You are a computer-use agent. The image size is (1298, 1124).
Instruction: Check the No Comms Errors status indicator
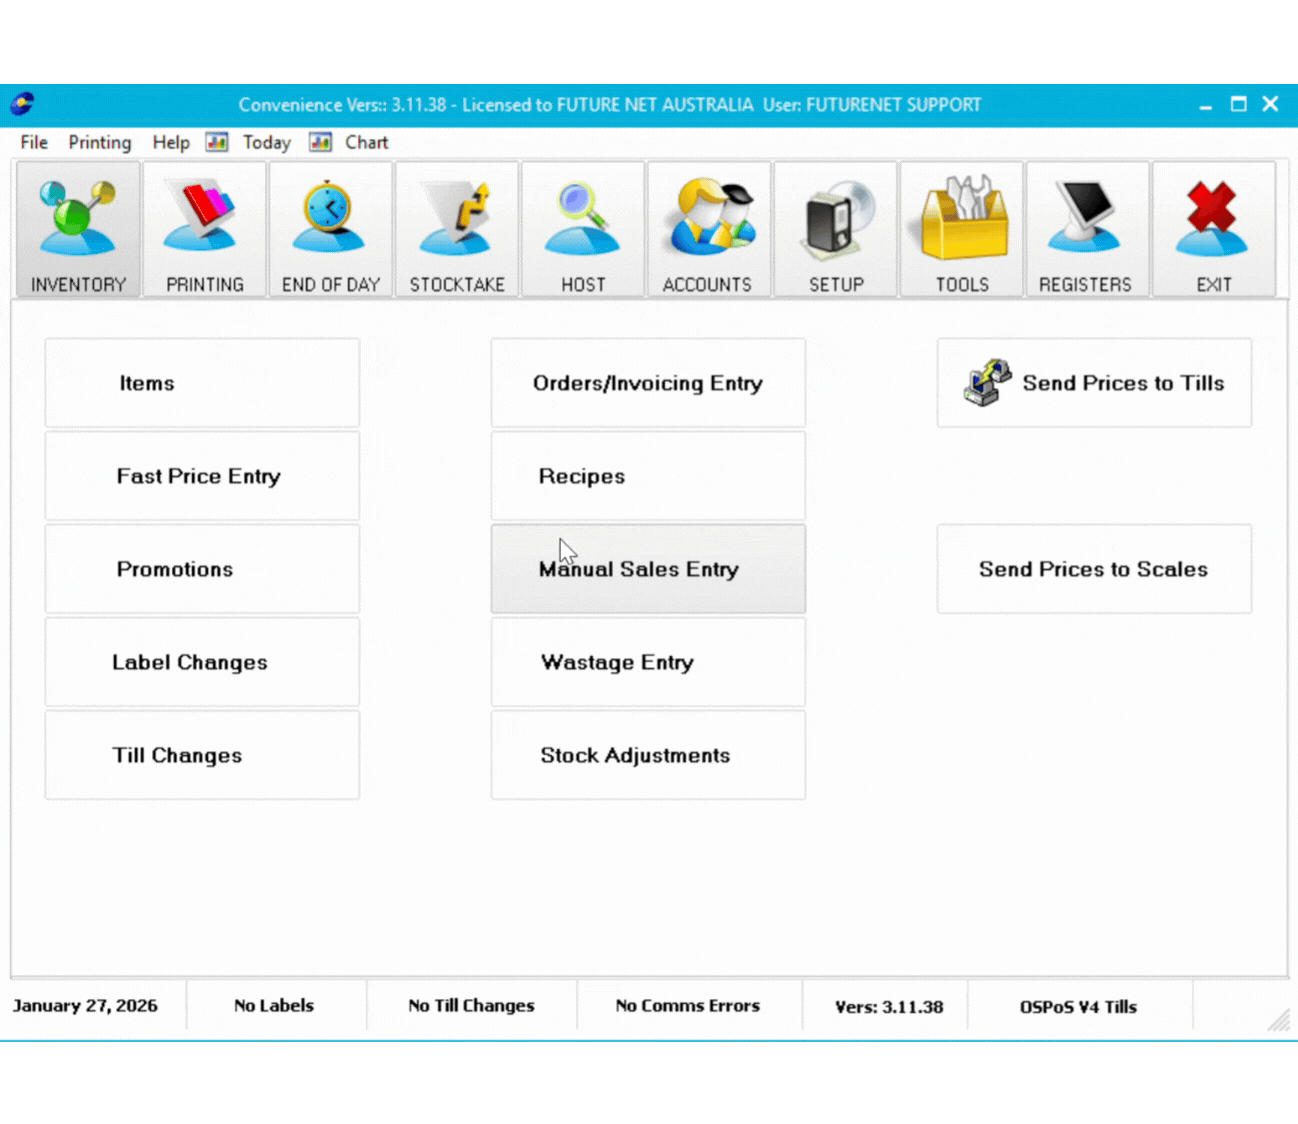tap(687, 1006)
